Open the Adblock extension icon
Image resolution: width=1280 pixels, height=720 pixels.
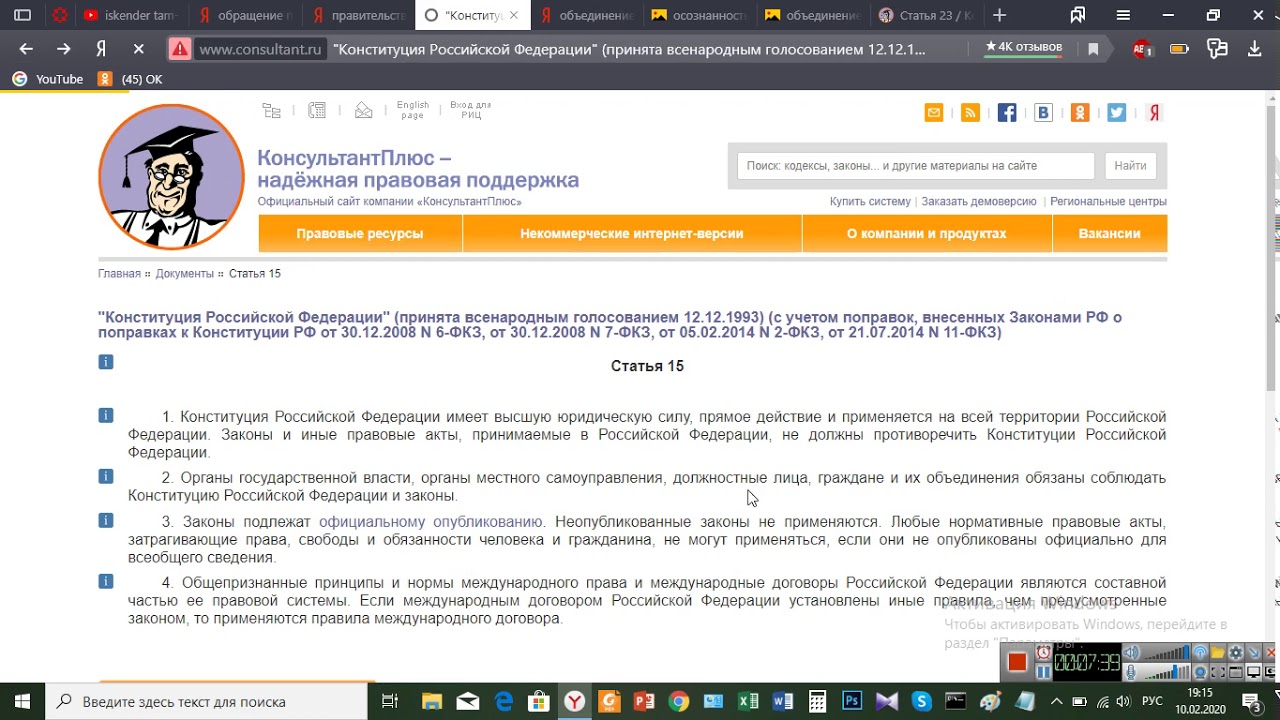point(1141,49)
